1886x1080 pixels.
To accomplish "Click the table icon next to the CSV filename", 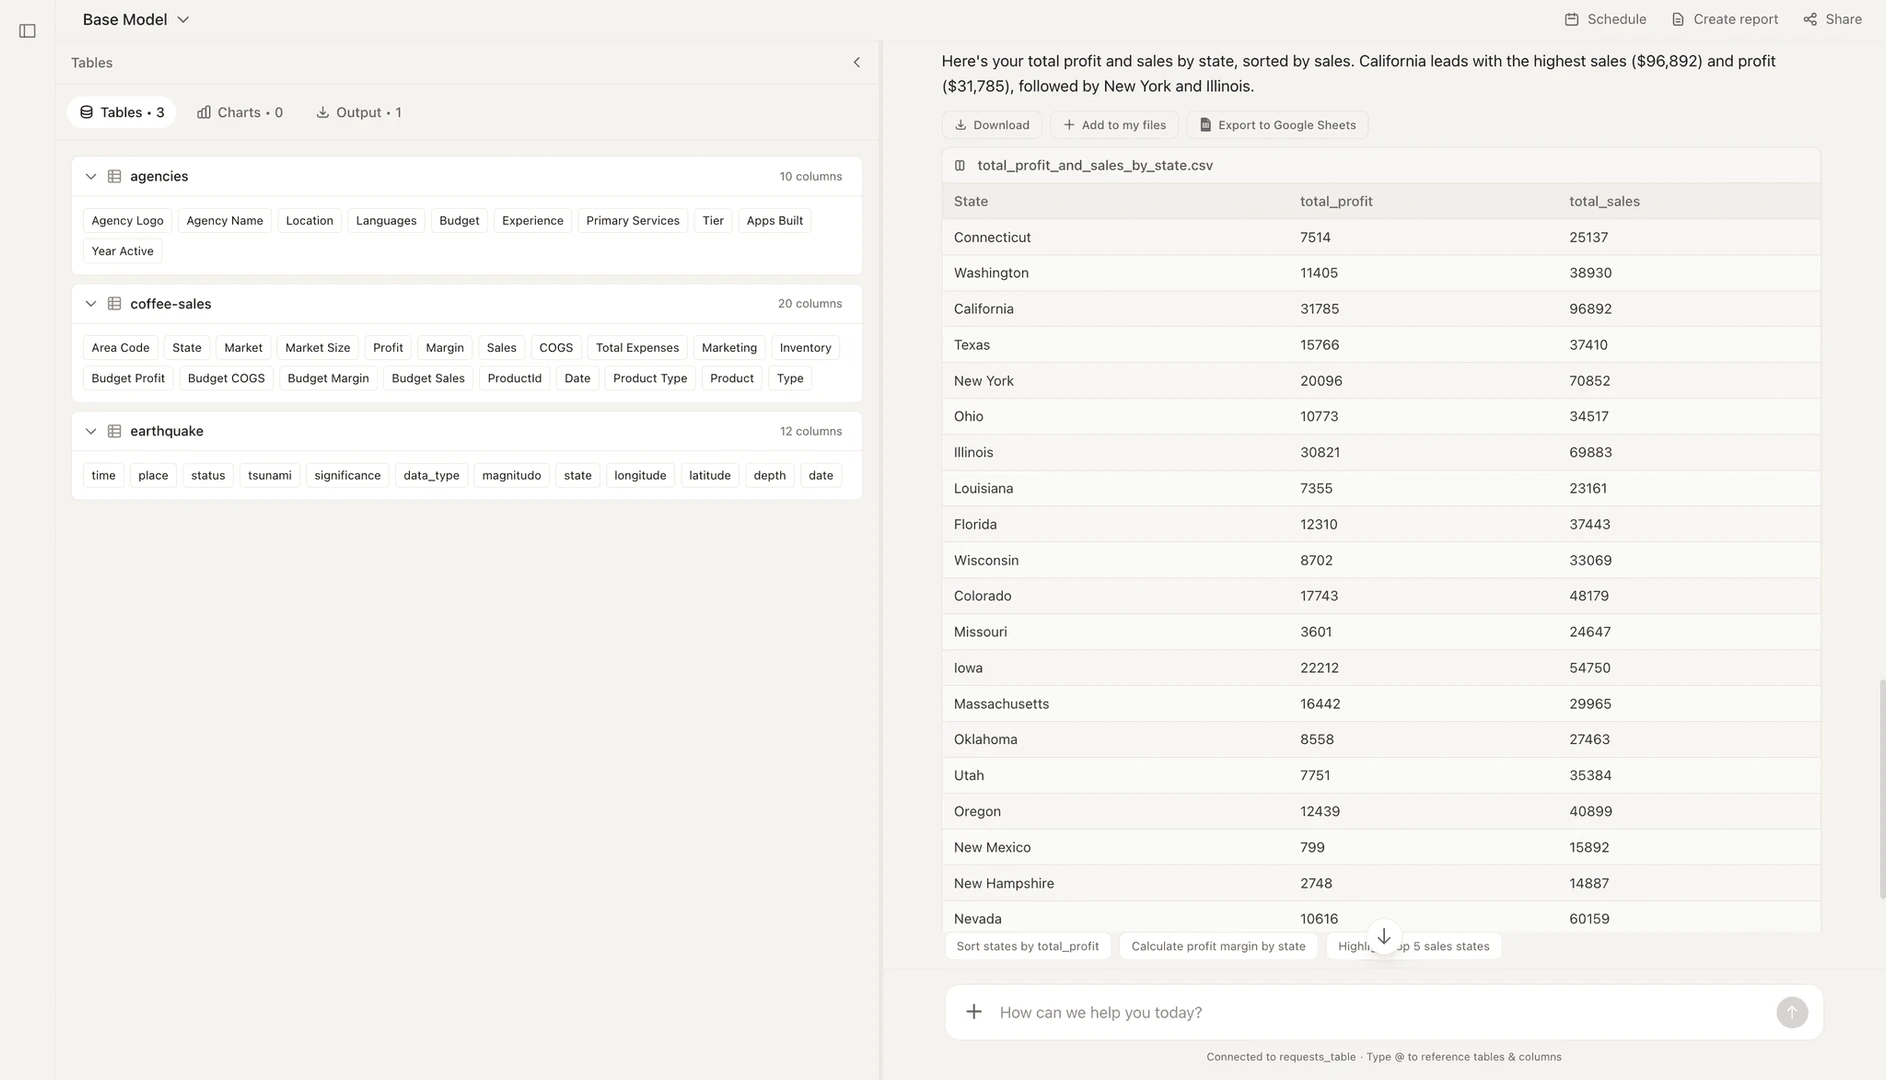I will pos(960,166).
